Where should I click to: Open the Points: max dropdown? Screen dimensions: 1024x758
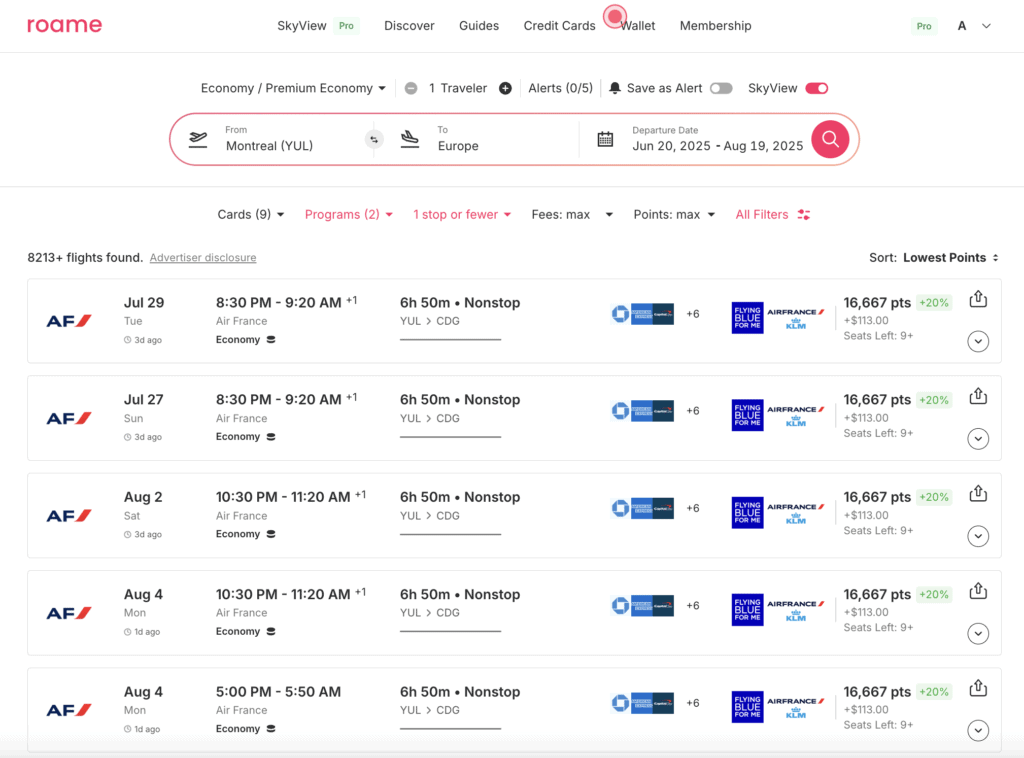pyautogui.click(x=674, y=215)
